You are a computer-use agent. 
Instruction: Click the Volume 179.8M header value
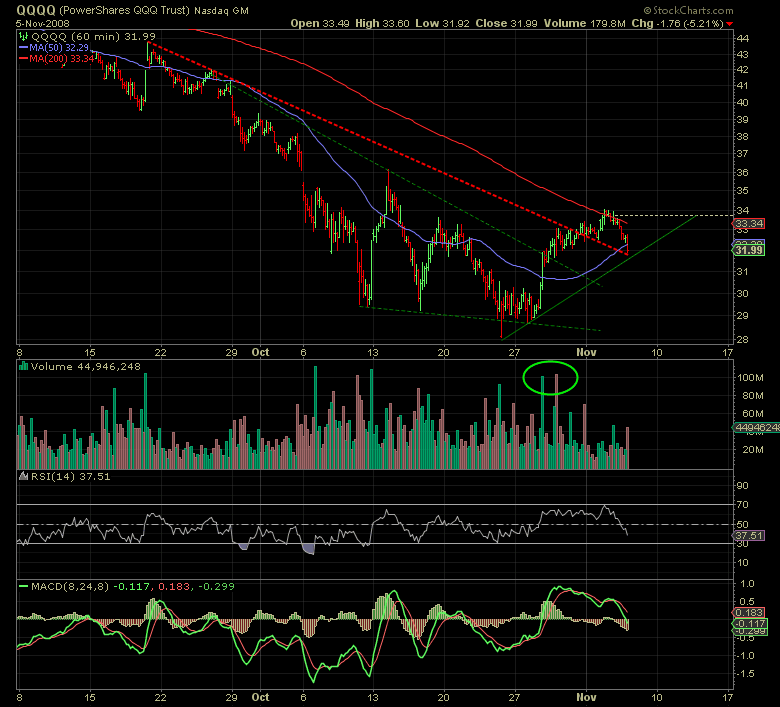585,23
